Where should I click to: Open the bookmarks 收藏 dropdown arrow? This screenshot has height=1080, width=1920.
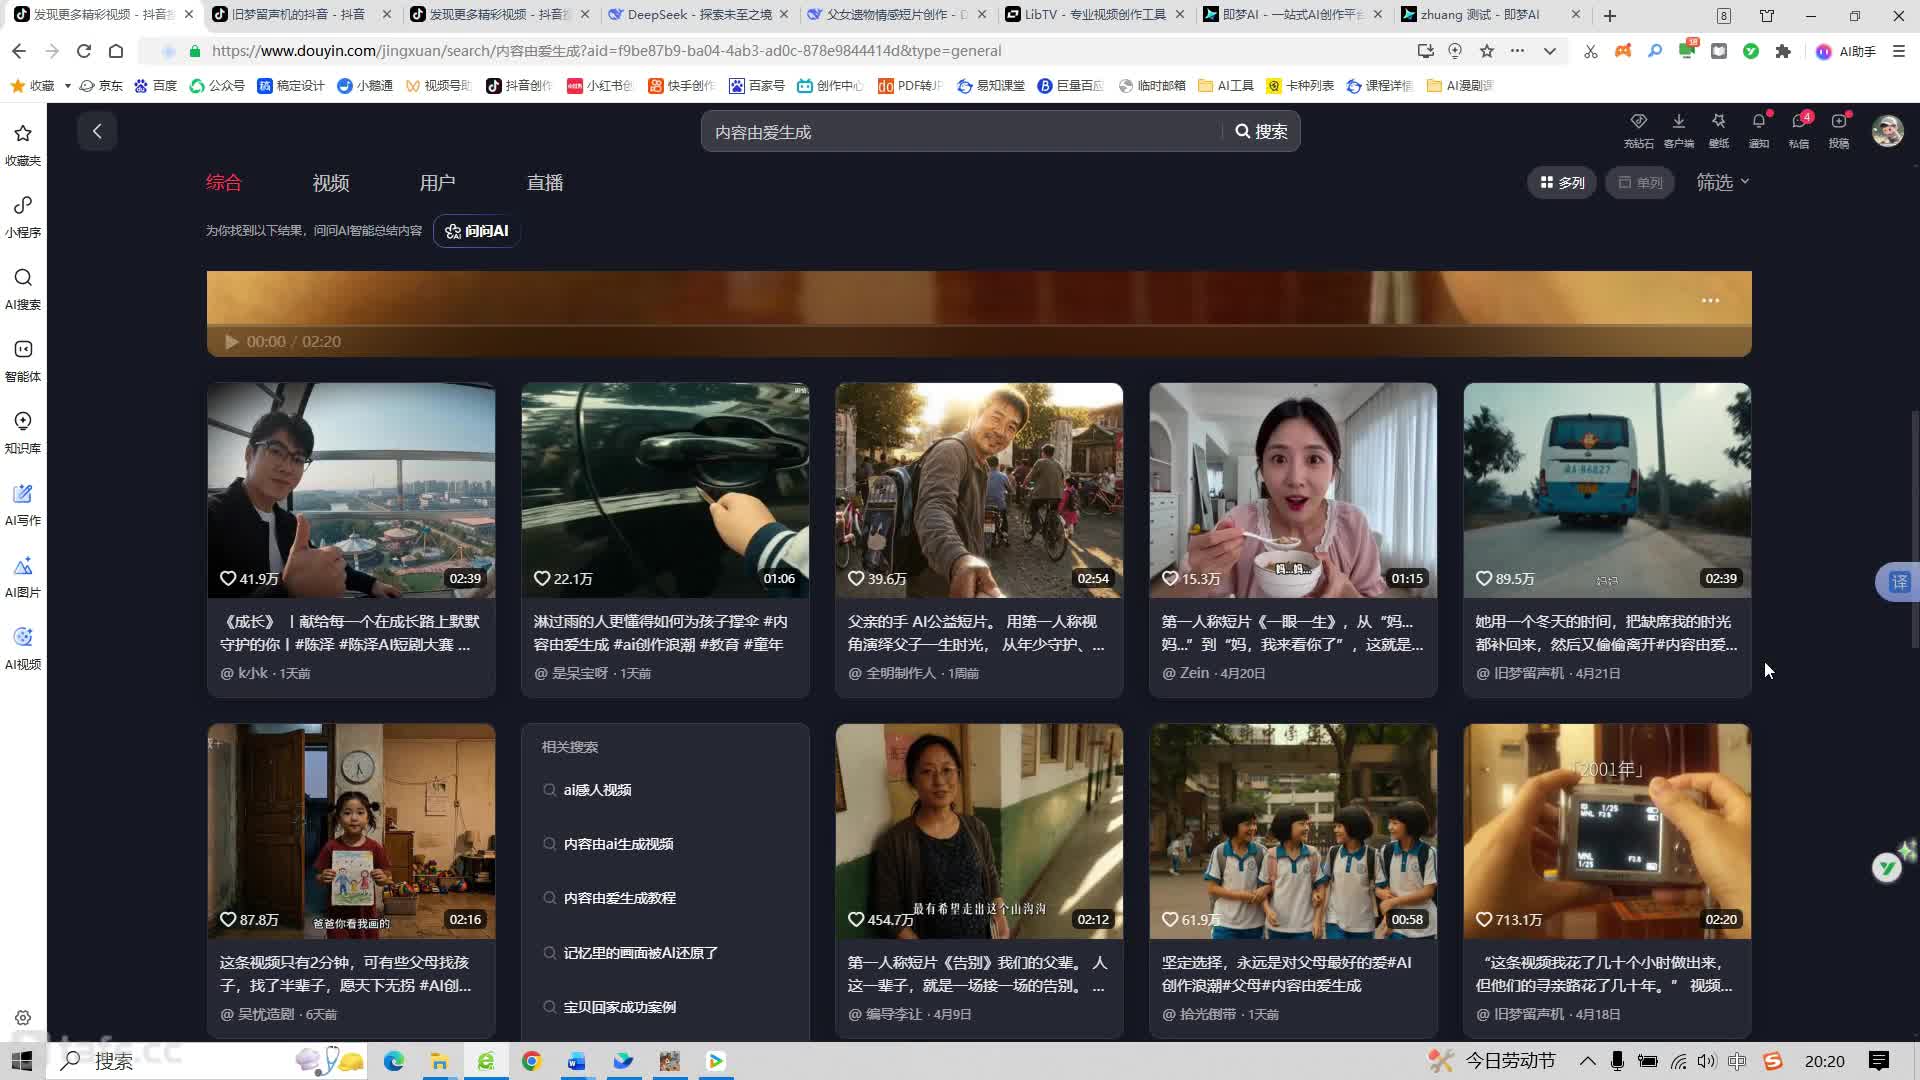pyautogui.click(x=67, y=86)
